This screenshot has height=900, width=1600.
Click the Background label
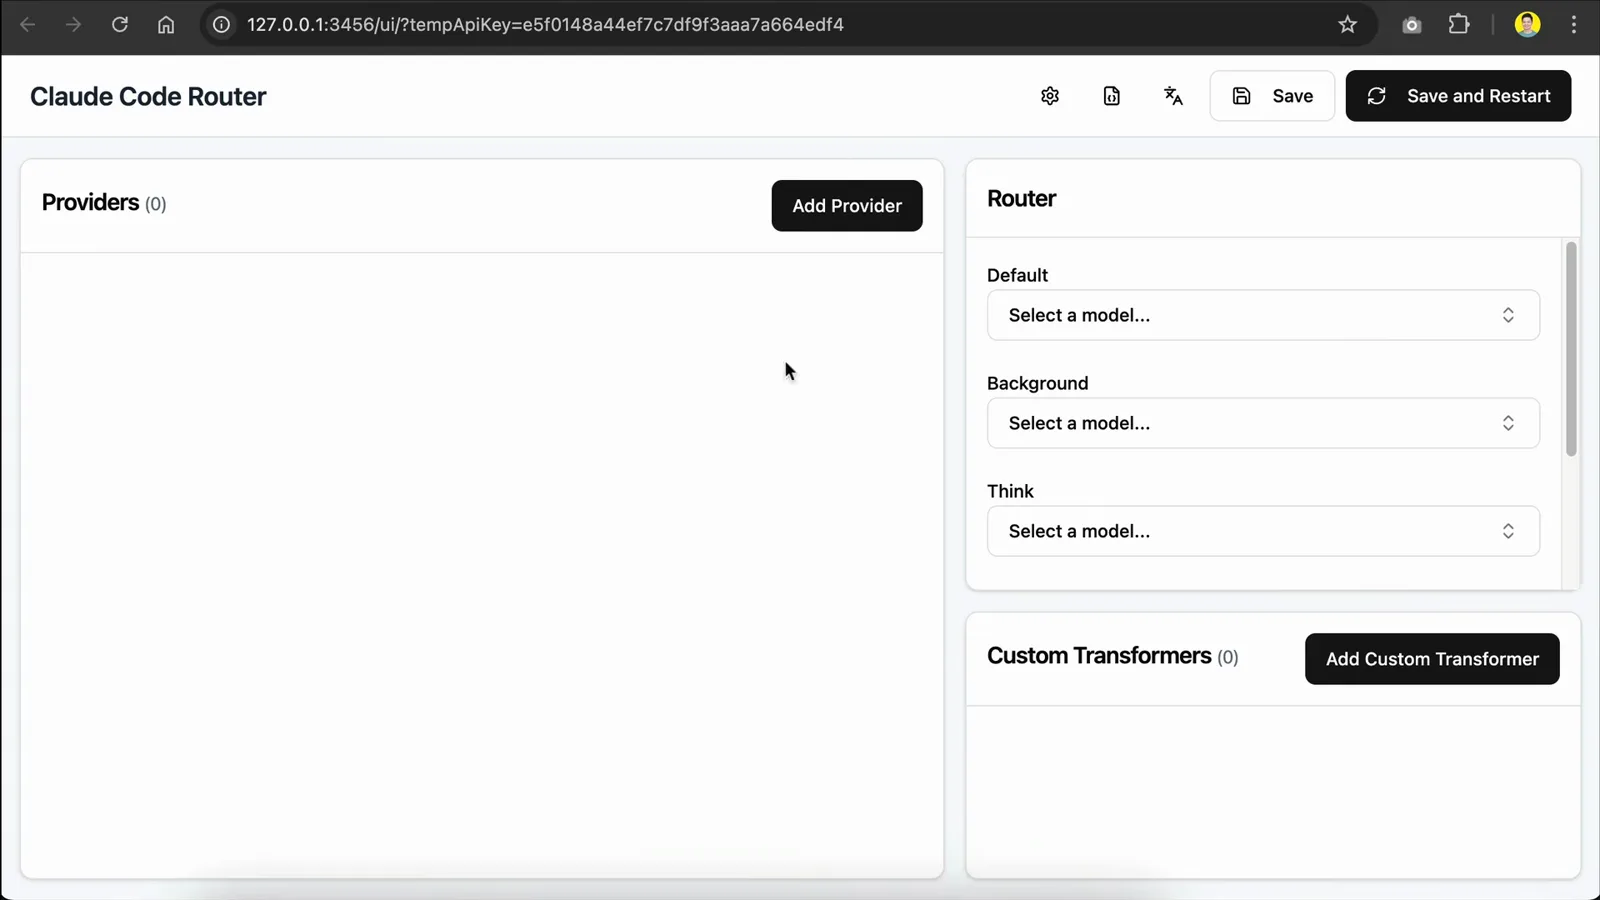(1037, 383)
